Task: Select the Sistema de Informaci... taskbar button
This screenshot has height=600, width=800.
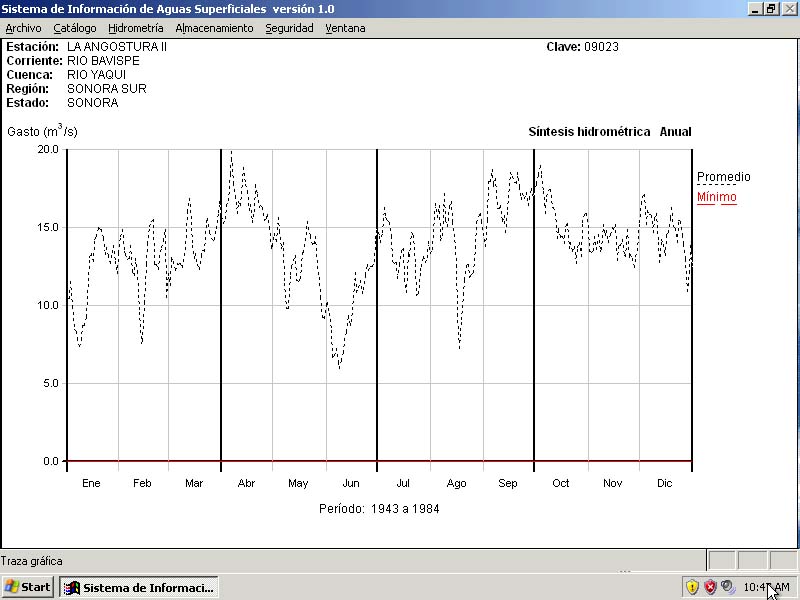Action: click(x=139, y=587)
